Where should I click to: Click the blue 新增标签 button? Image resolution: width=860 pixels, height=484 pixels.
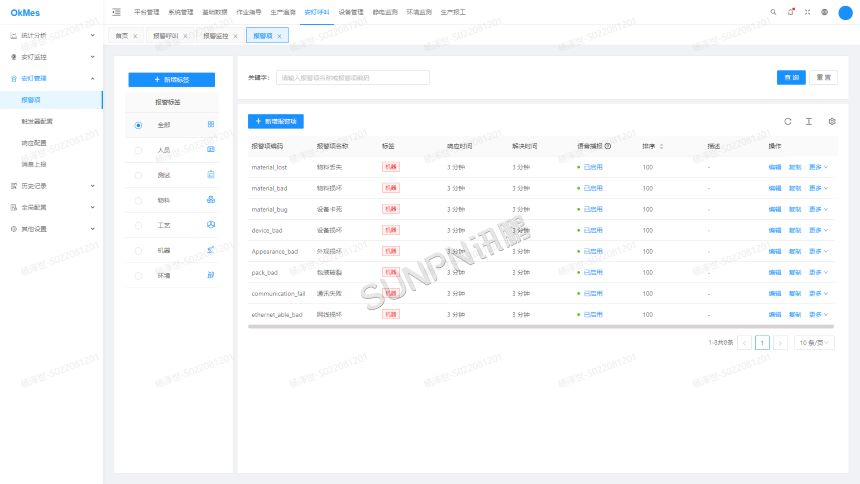click(172, 79)
